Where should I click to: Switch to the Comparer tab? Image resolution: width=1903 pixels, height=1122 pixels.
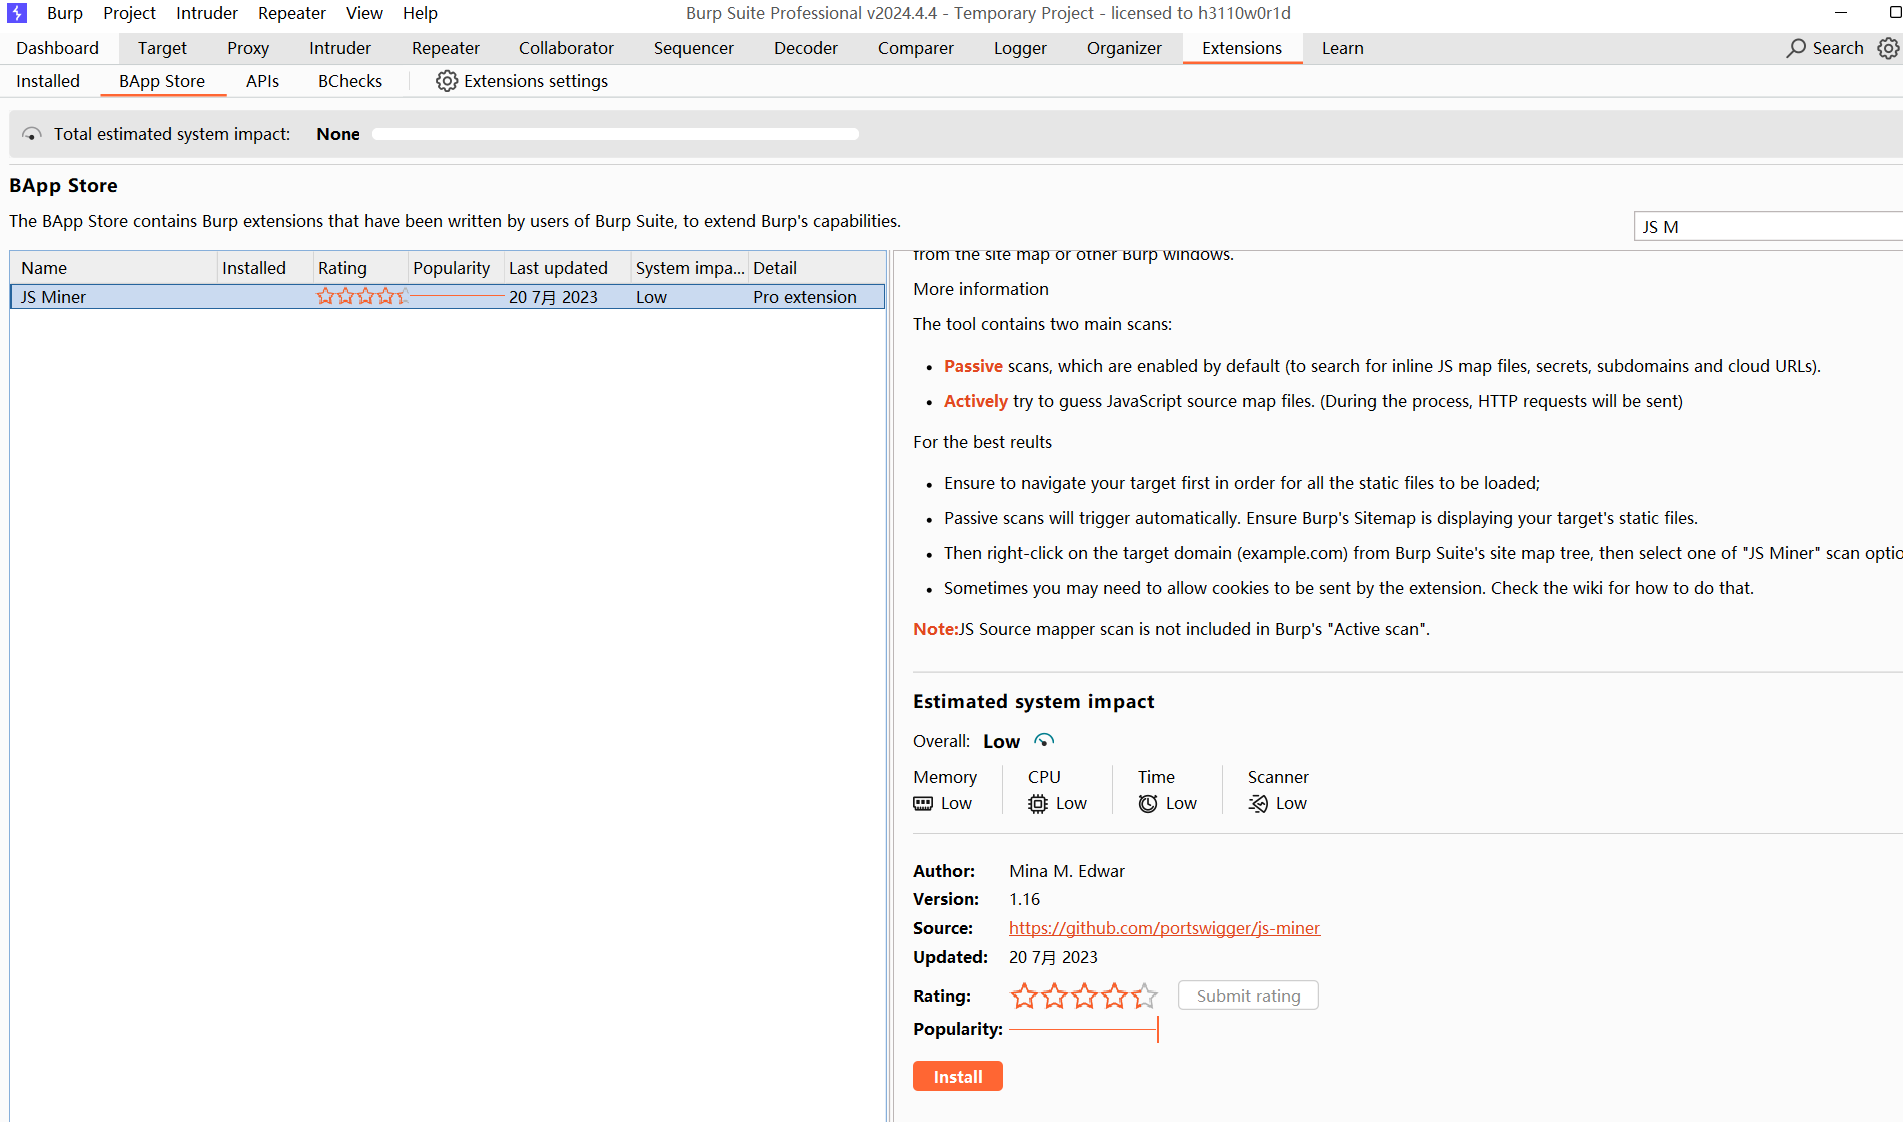(916, 48)
